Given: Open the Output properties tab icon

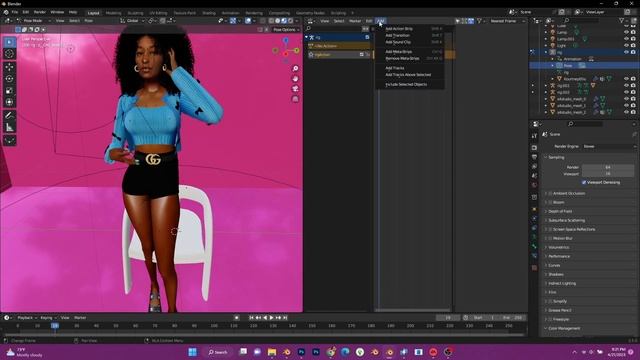Looking at the screenshot, I should pos(534,157).
